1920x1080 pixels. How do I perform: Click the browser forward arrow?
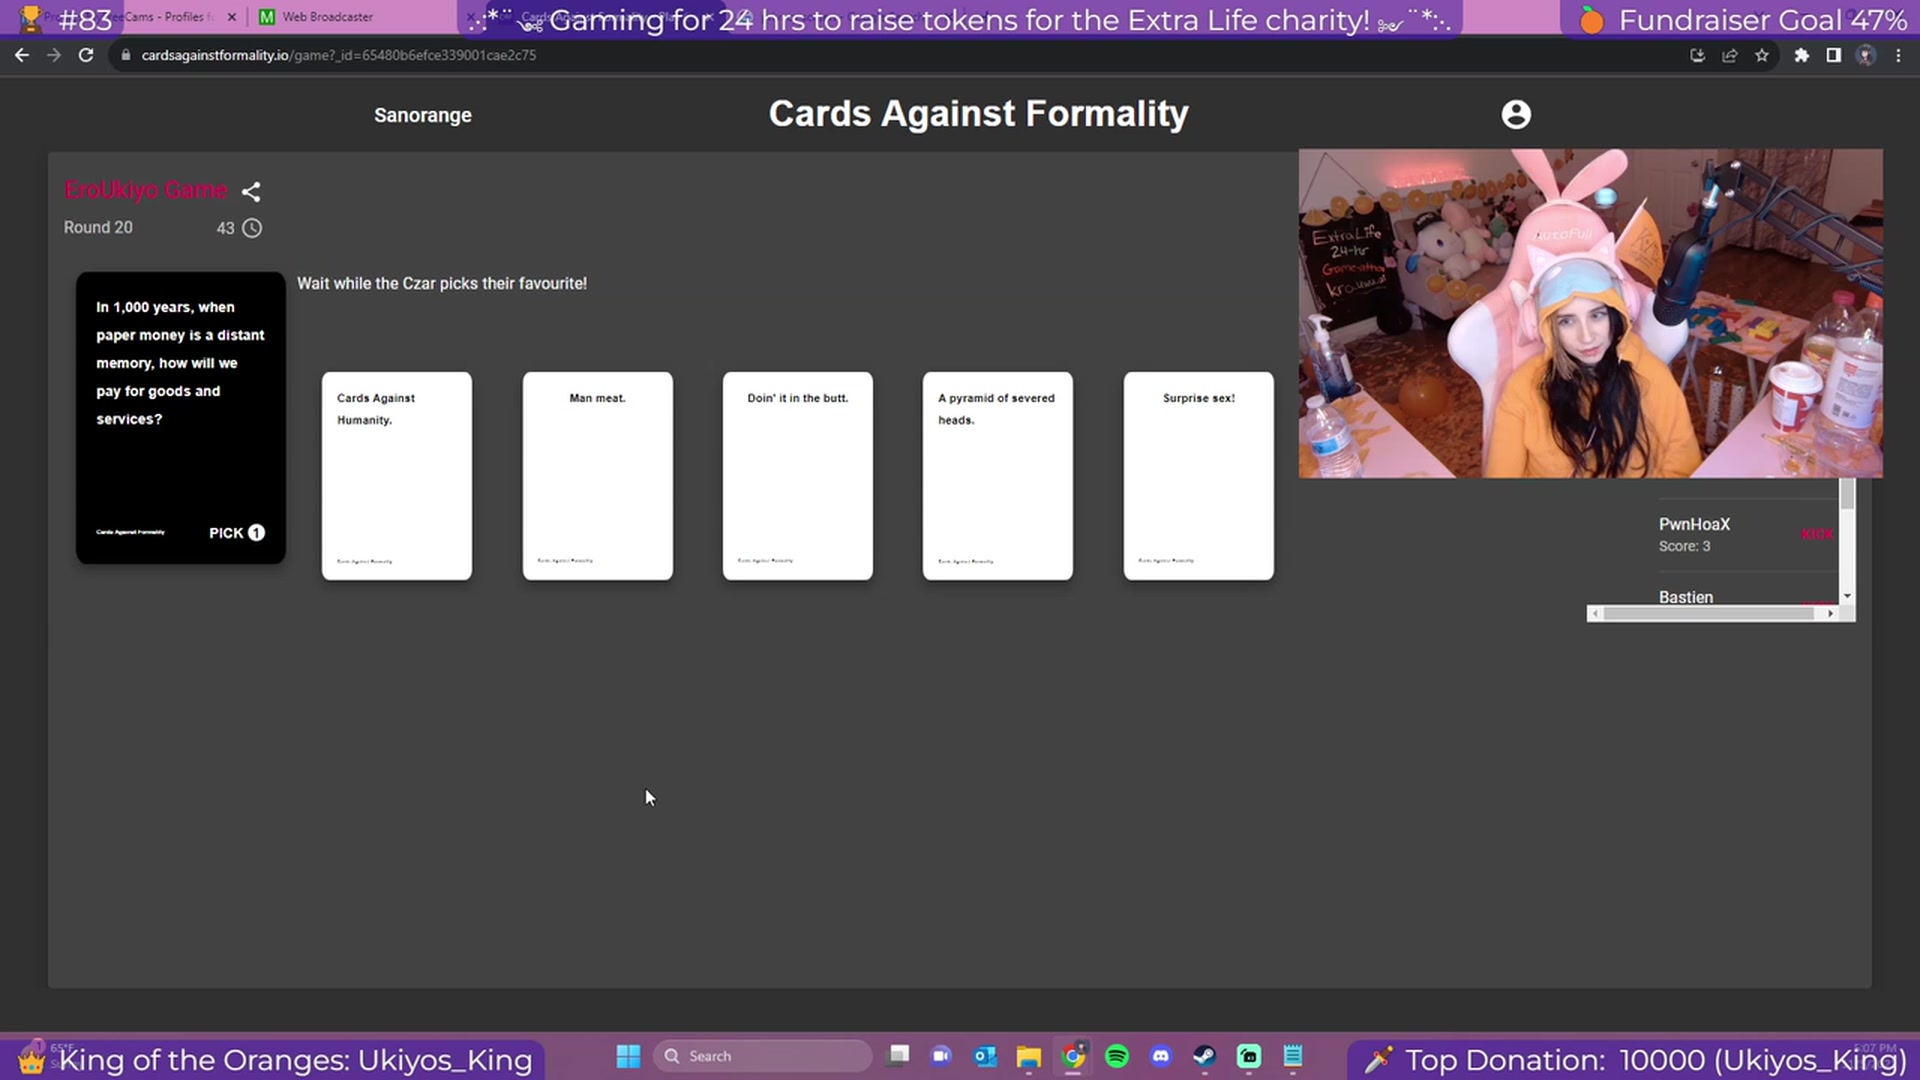click(x=54, y=55)
